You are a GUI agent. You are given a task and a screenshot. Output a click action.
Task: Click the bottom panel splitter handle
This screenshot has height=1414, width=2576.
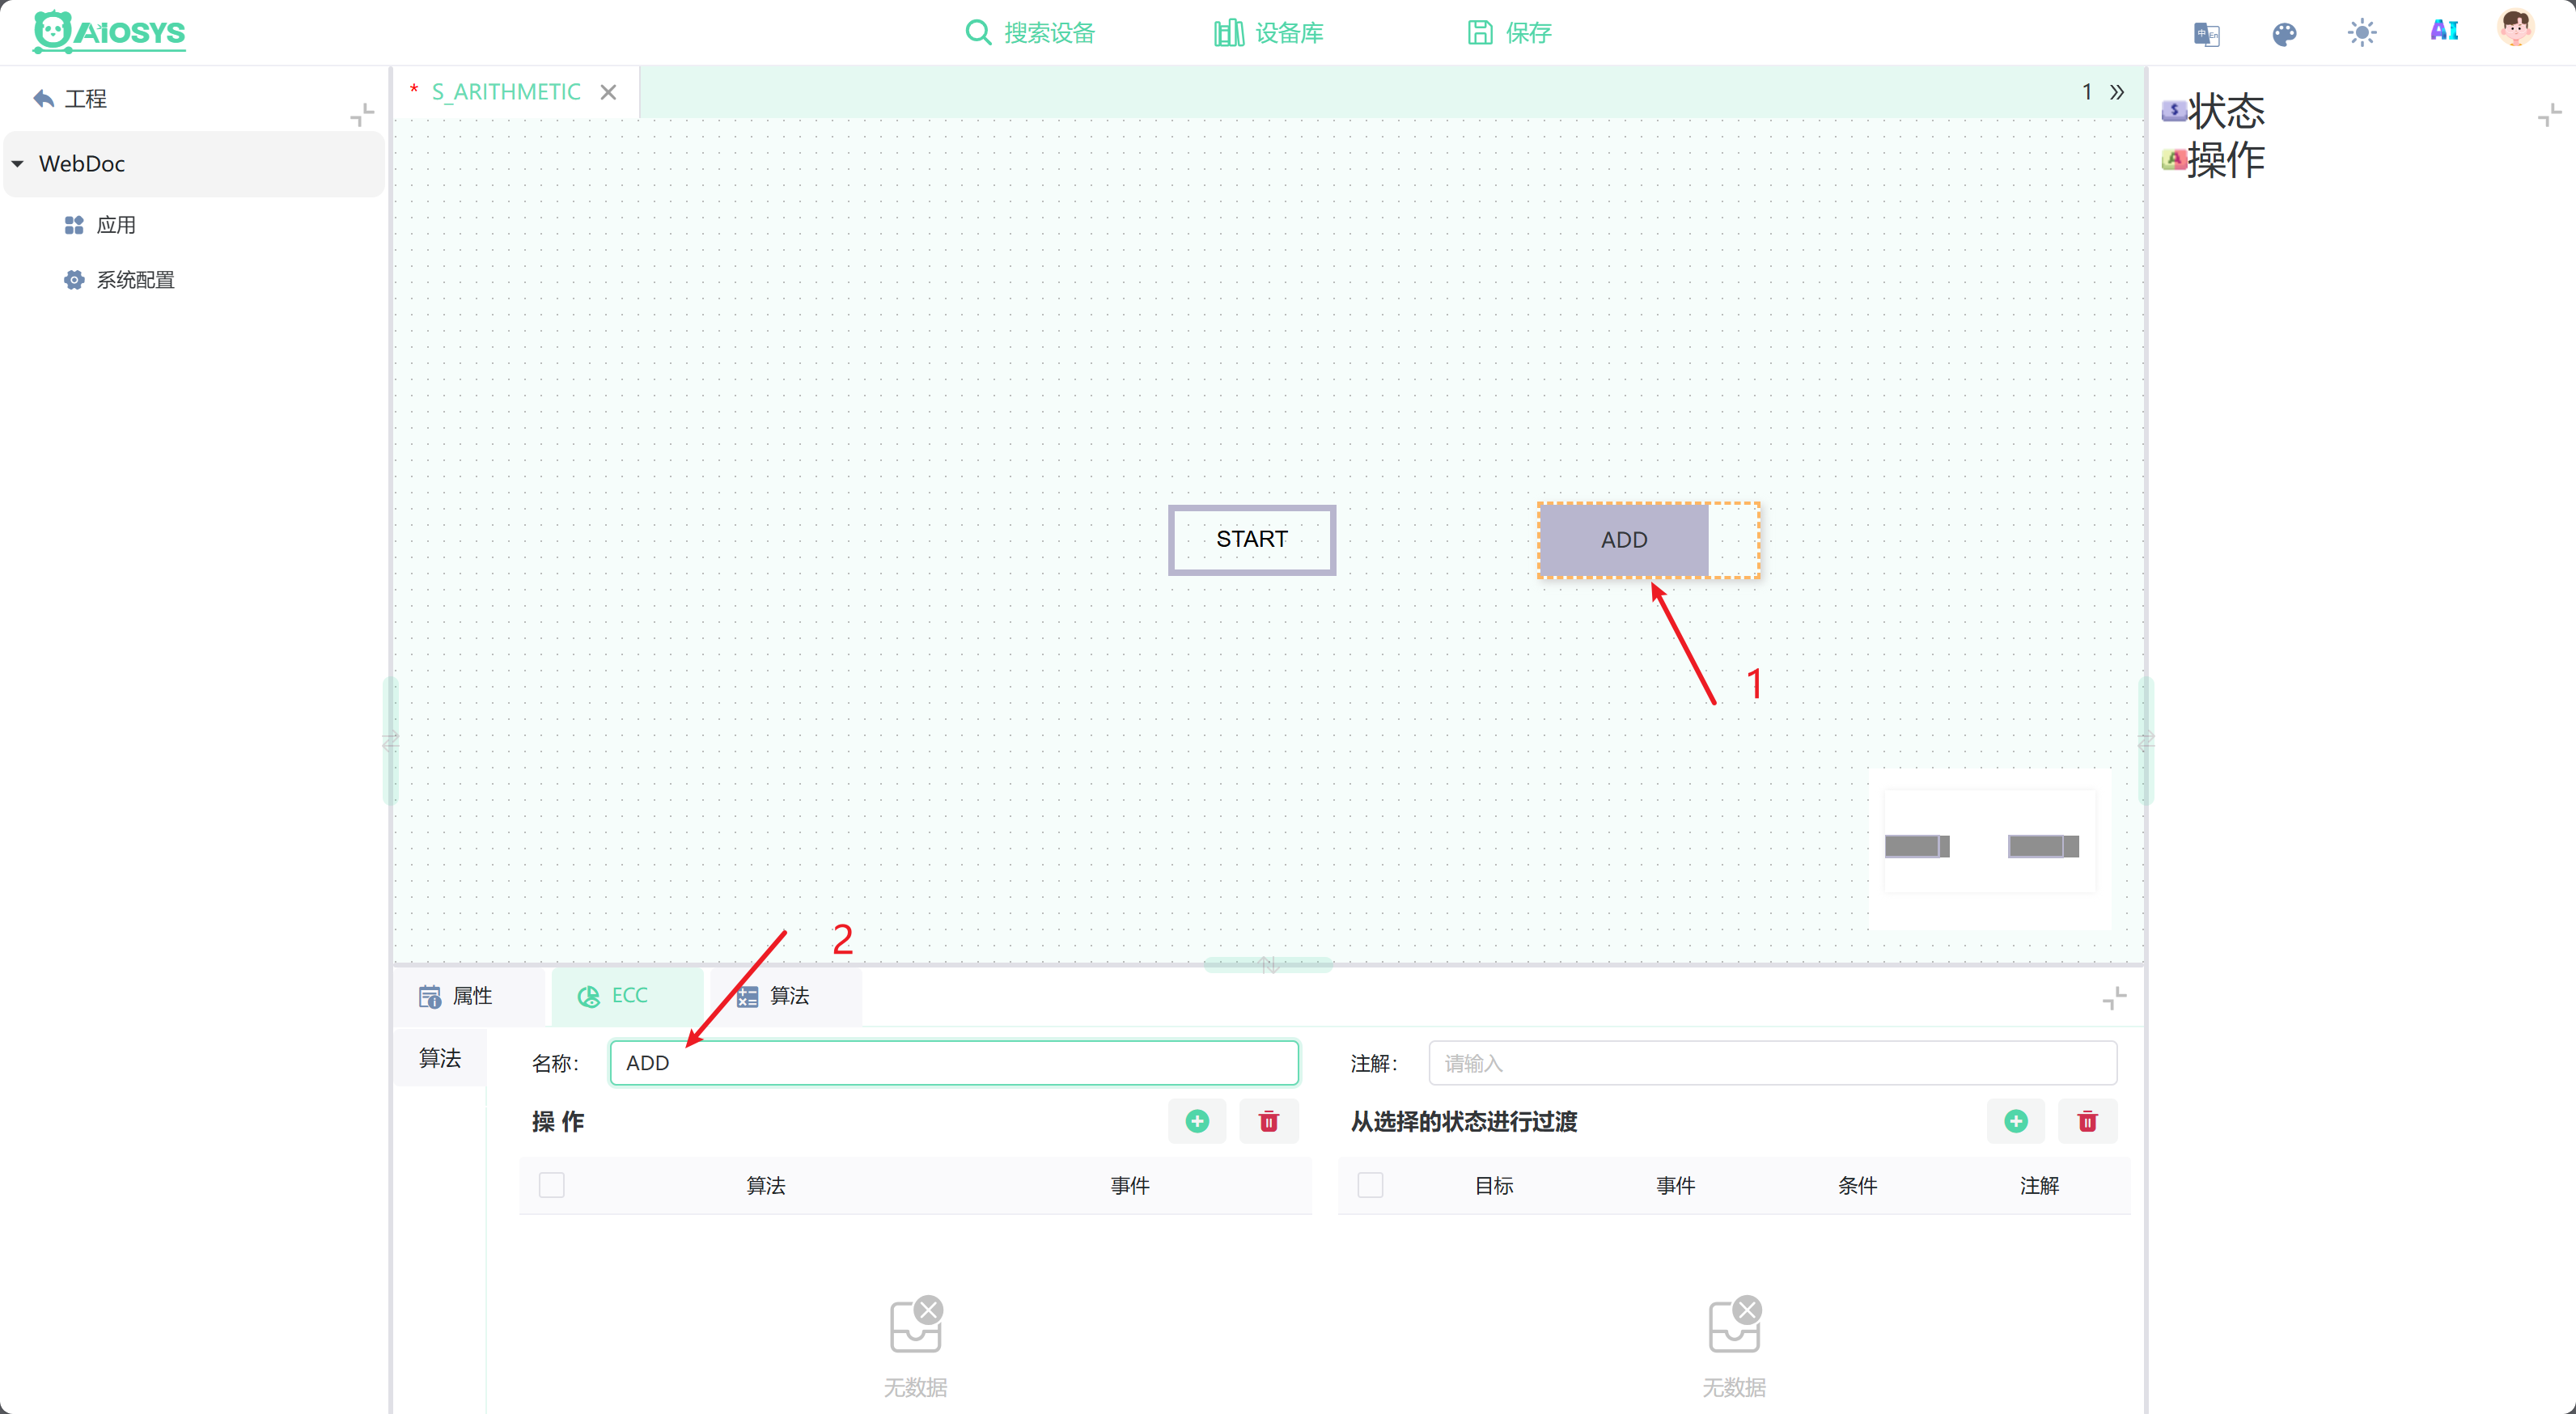pyautogui.click(x=1268, y=964)
